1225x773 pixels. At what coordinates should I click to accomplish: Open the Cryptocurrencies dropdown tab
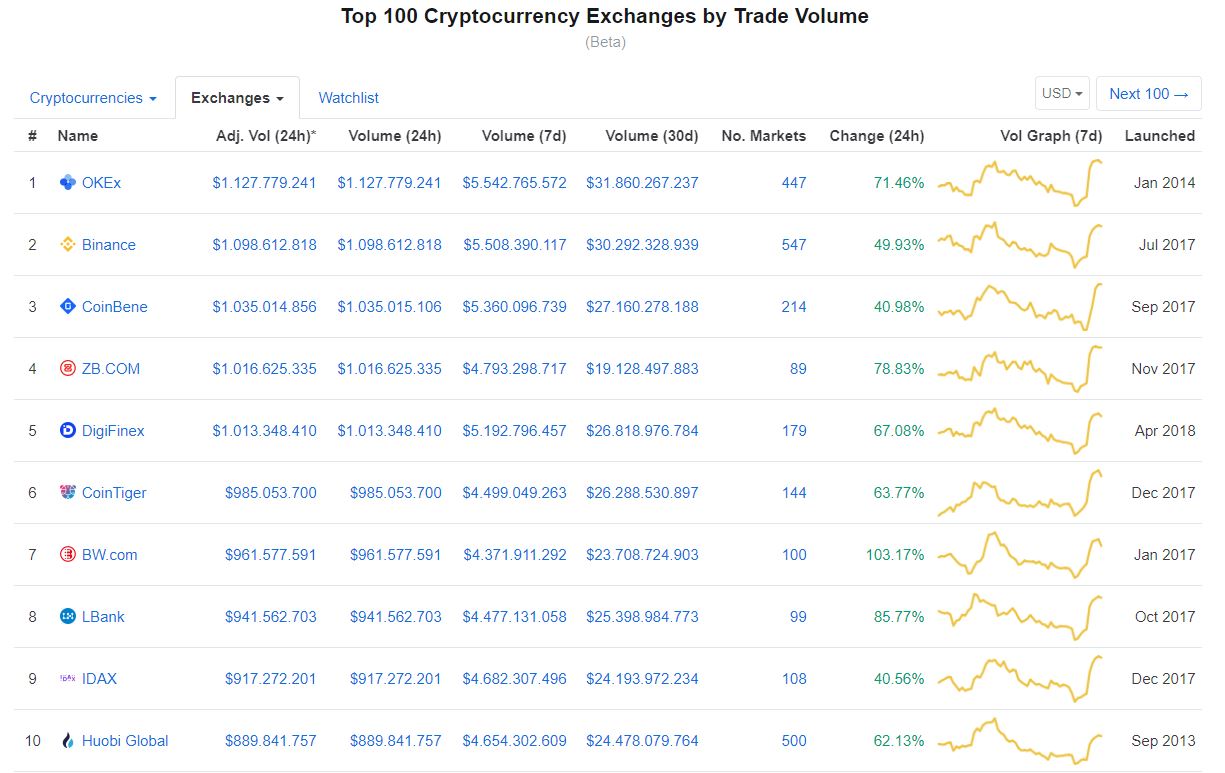point(93,98)
